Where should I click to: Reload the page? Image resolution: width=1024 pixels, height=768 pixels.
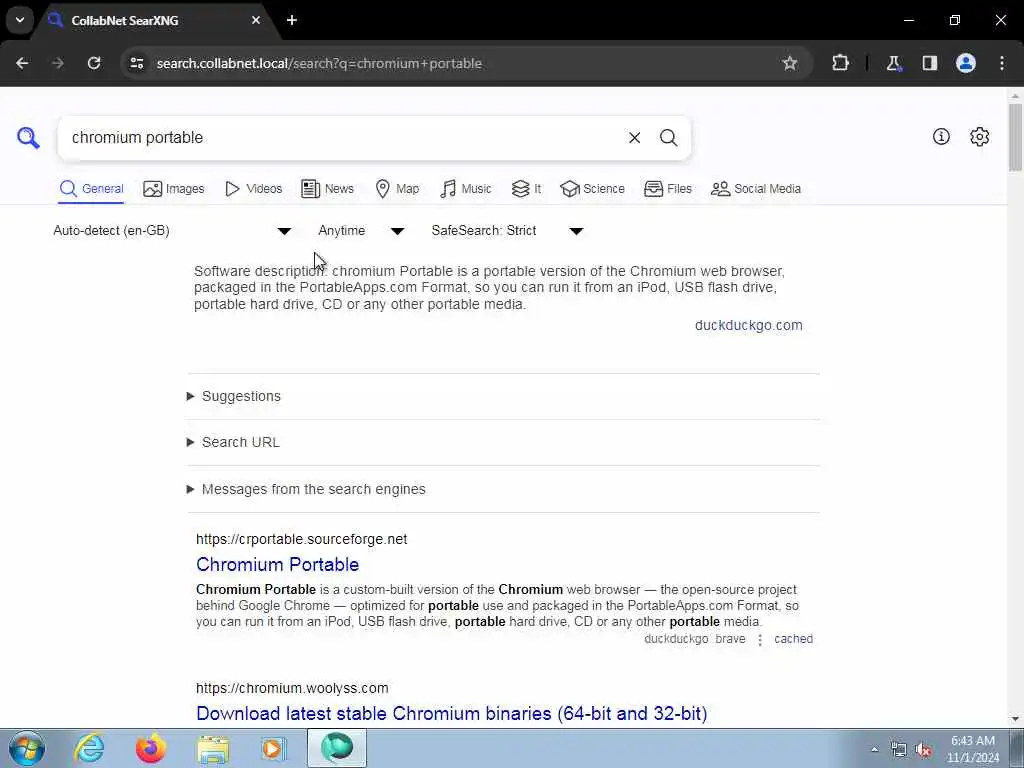tap(94, 63)
